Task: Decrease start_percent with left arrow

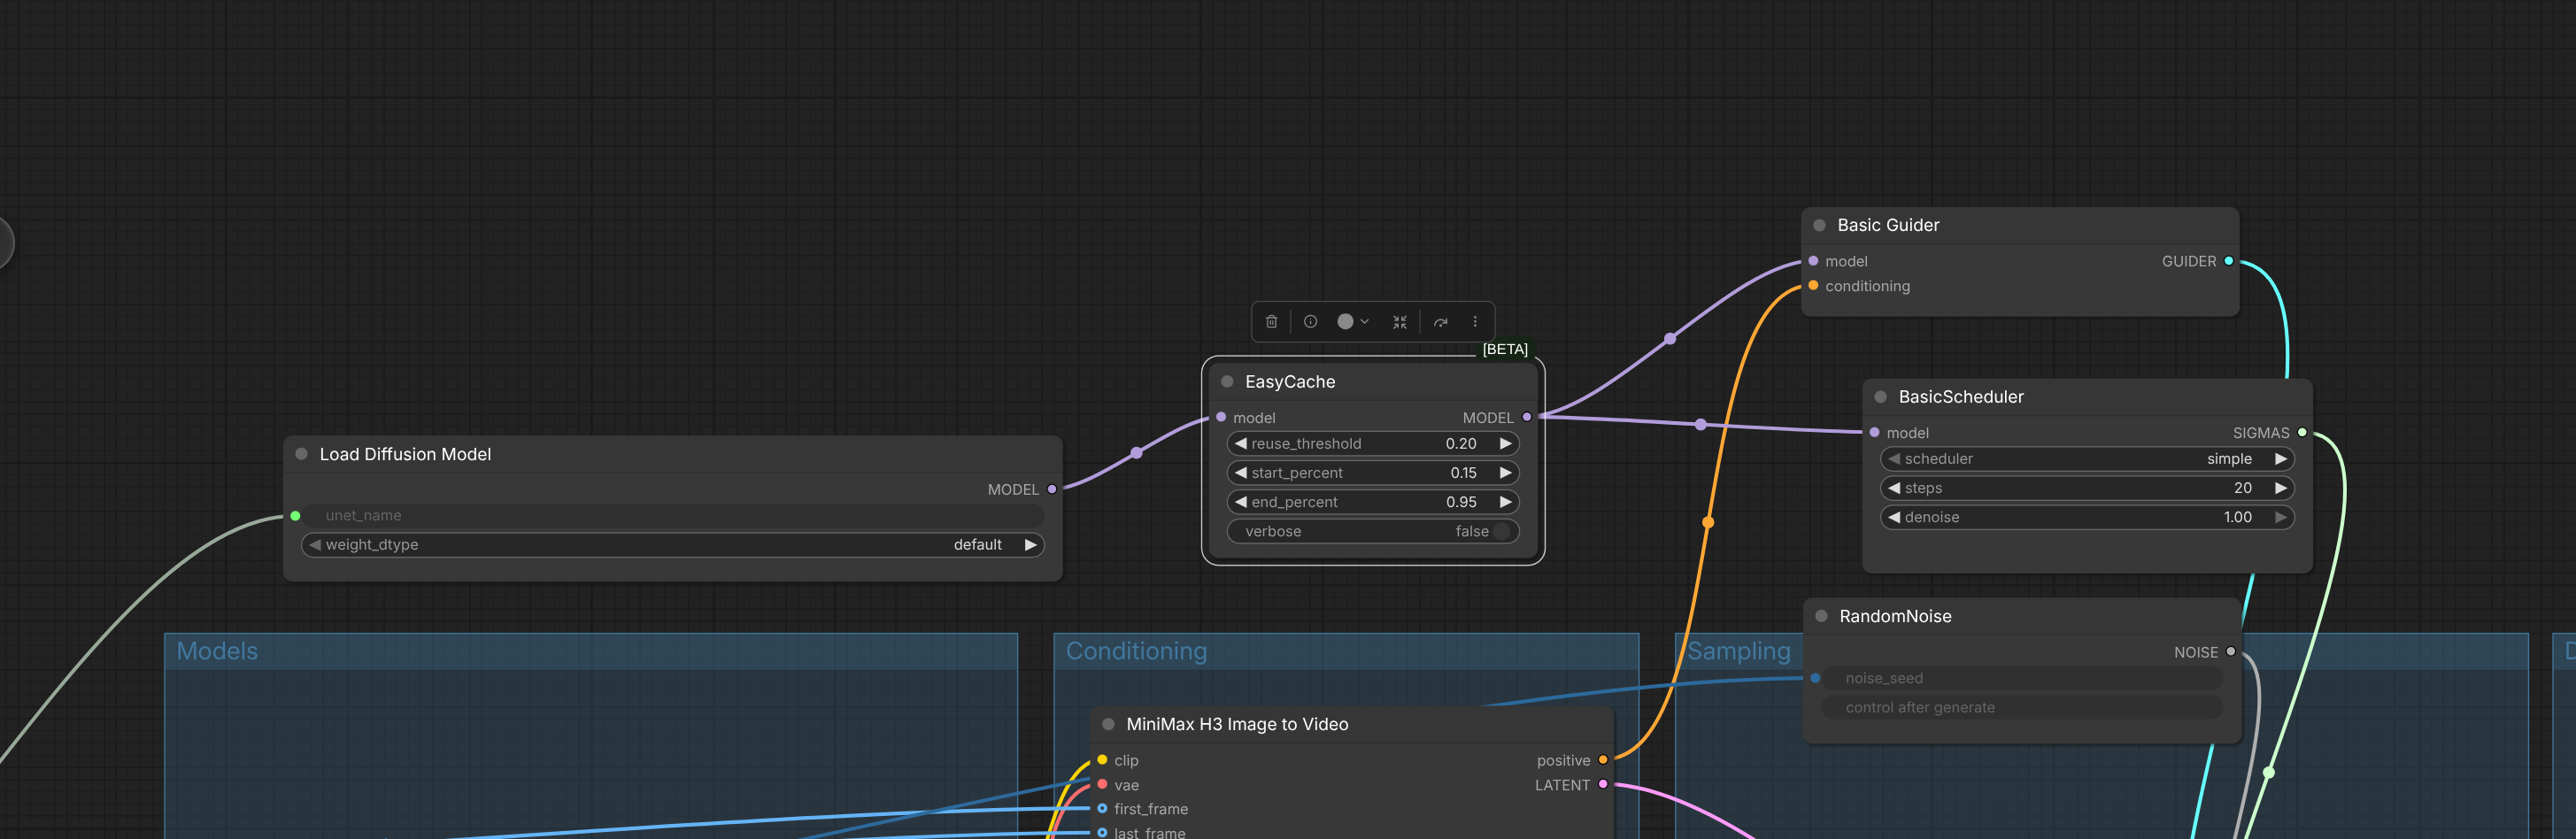Action: click(1241, 473)
